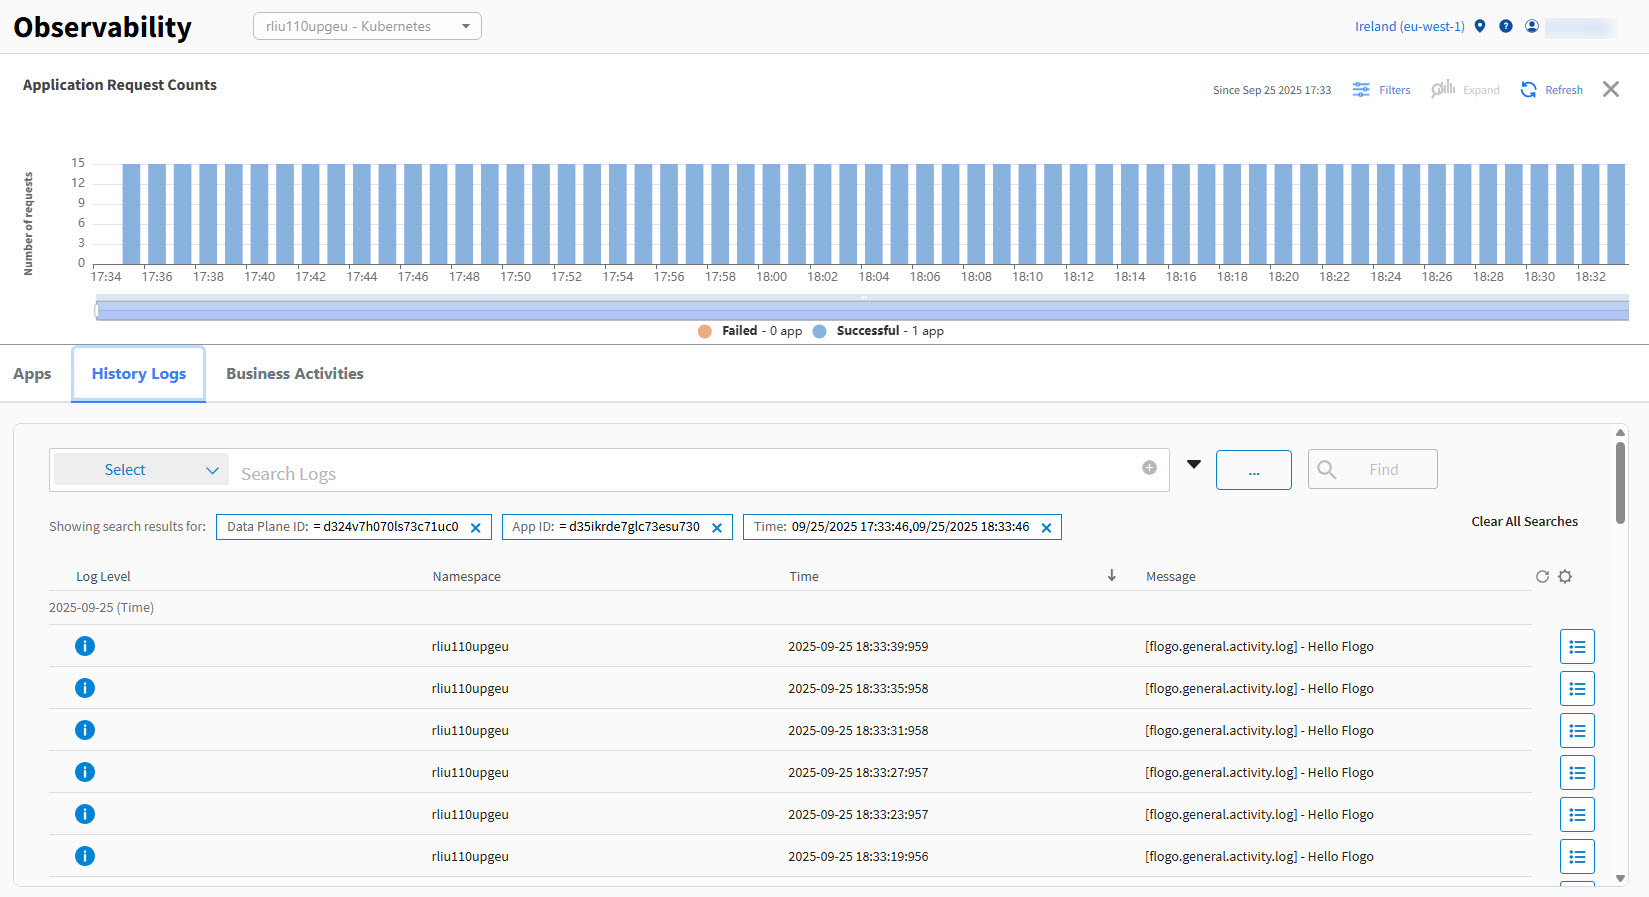Viewport: 1649px width, 897px height.
Task: Remove the App ID filter chip
Action: click(x=716, y=528)
